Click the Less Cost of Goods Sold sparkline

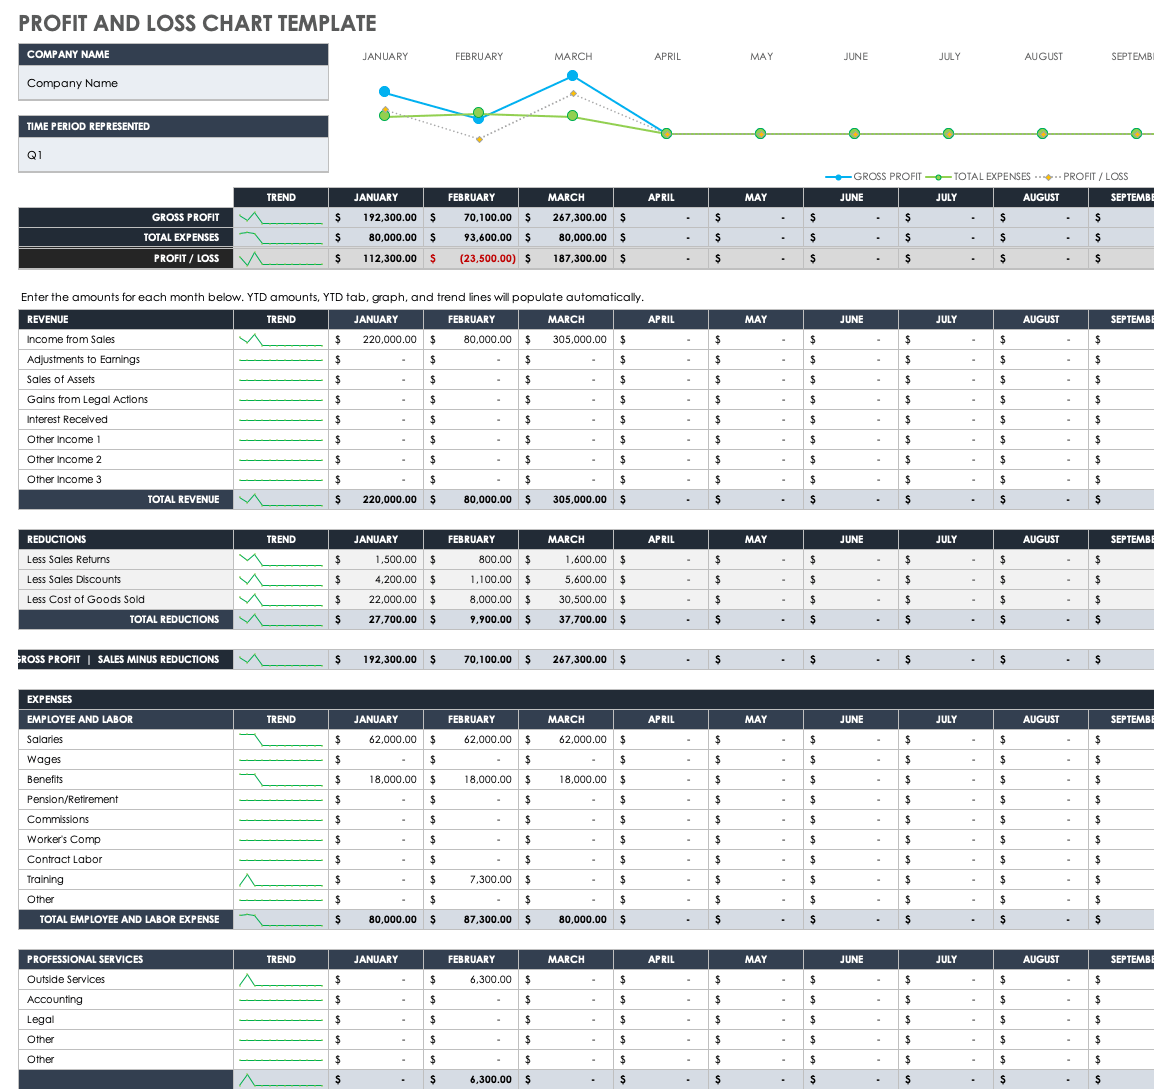pyautogui.click(x=280, y=600)
